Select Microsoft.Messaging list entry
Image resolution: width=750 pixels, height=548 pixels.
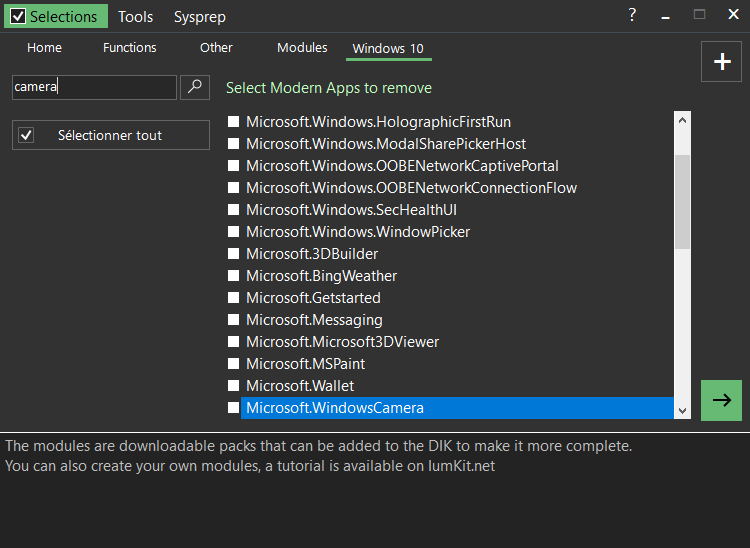(314, 320)
